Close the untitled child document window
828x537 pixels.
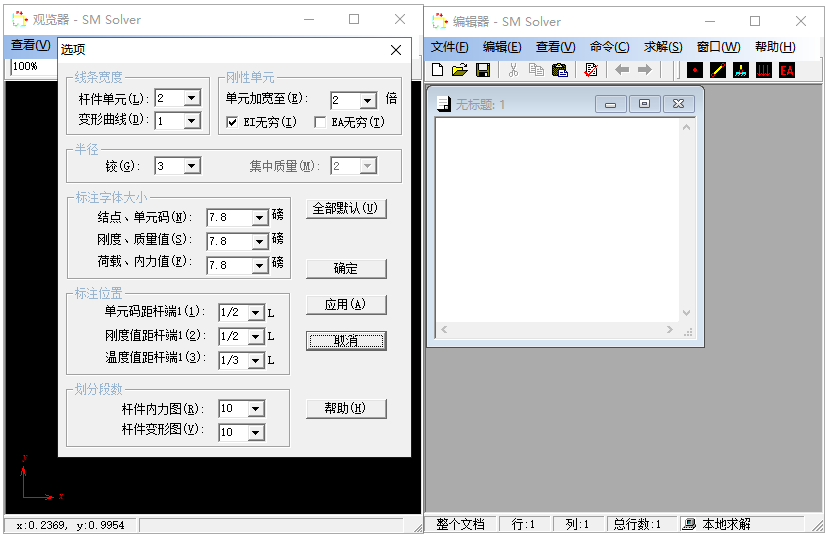679,104
